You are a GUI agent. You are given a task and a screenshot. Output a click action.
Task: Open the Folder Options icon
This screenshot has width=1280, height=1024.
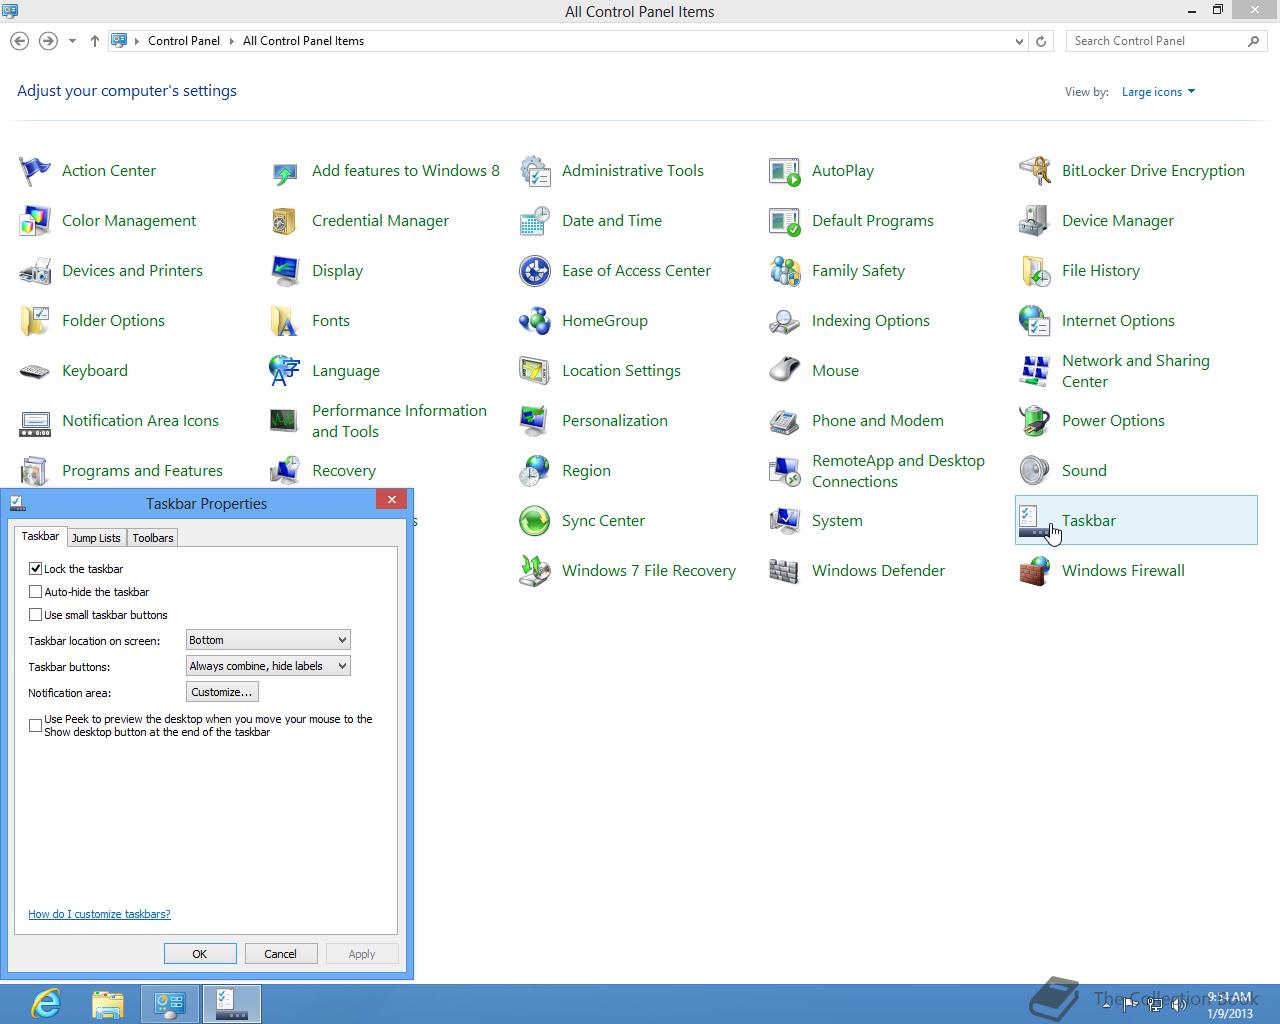click(x=35, y=321)
